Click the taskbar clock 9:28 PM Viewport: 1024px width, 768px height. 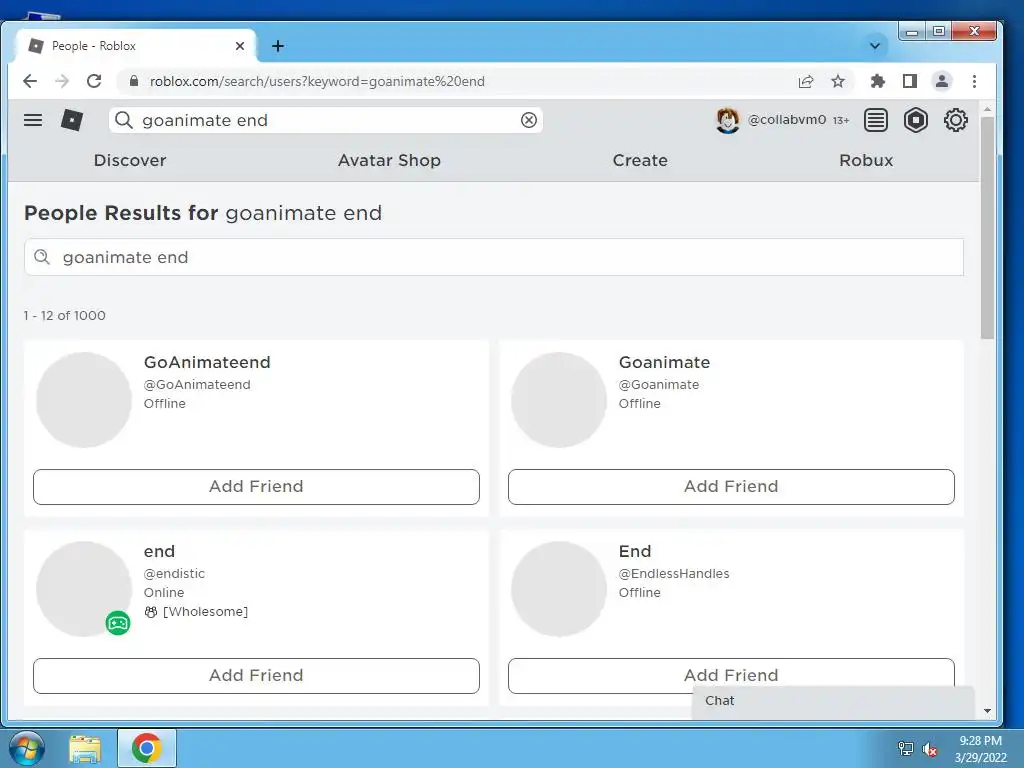pyautogui.click(x=980, y=741)
